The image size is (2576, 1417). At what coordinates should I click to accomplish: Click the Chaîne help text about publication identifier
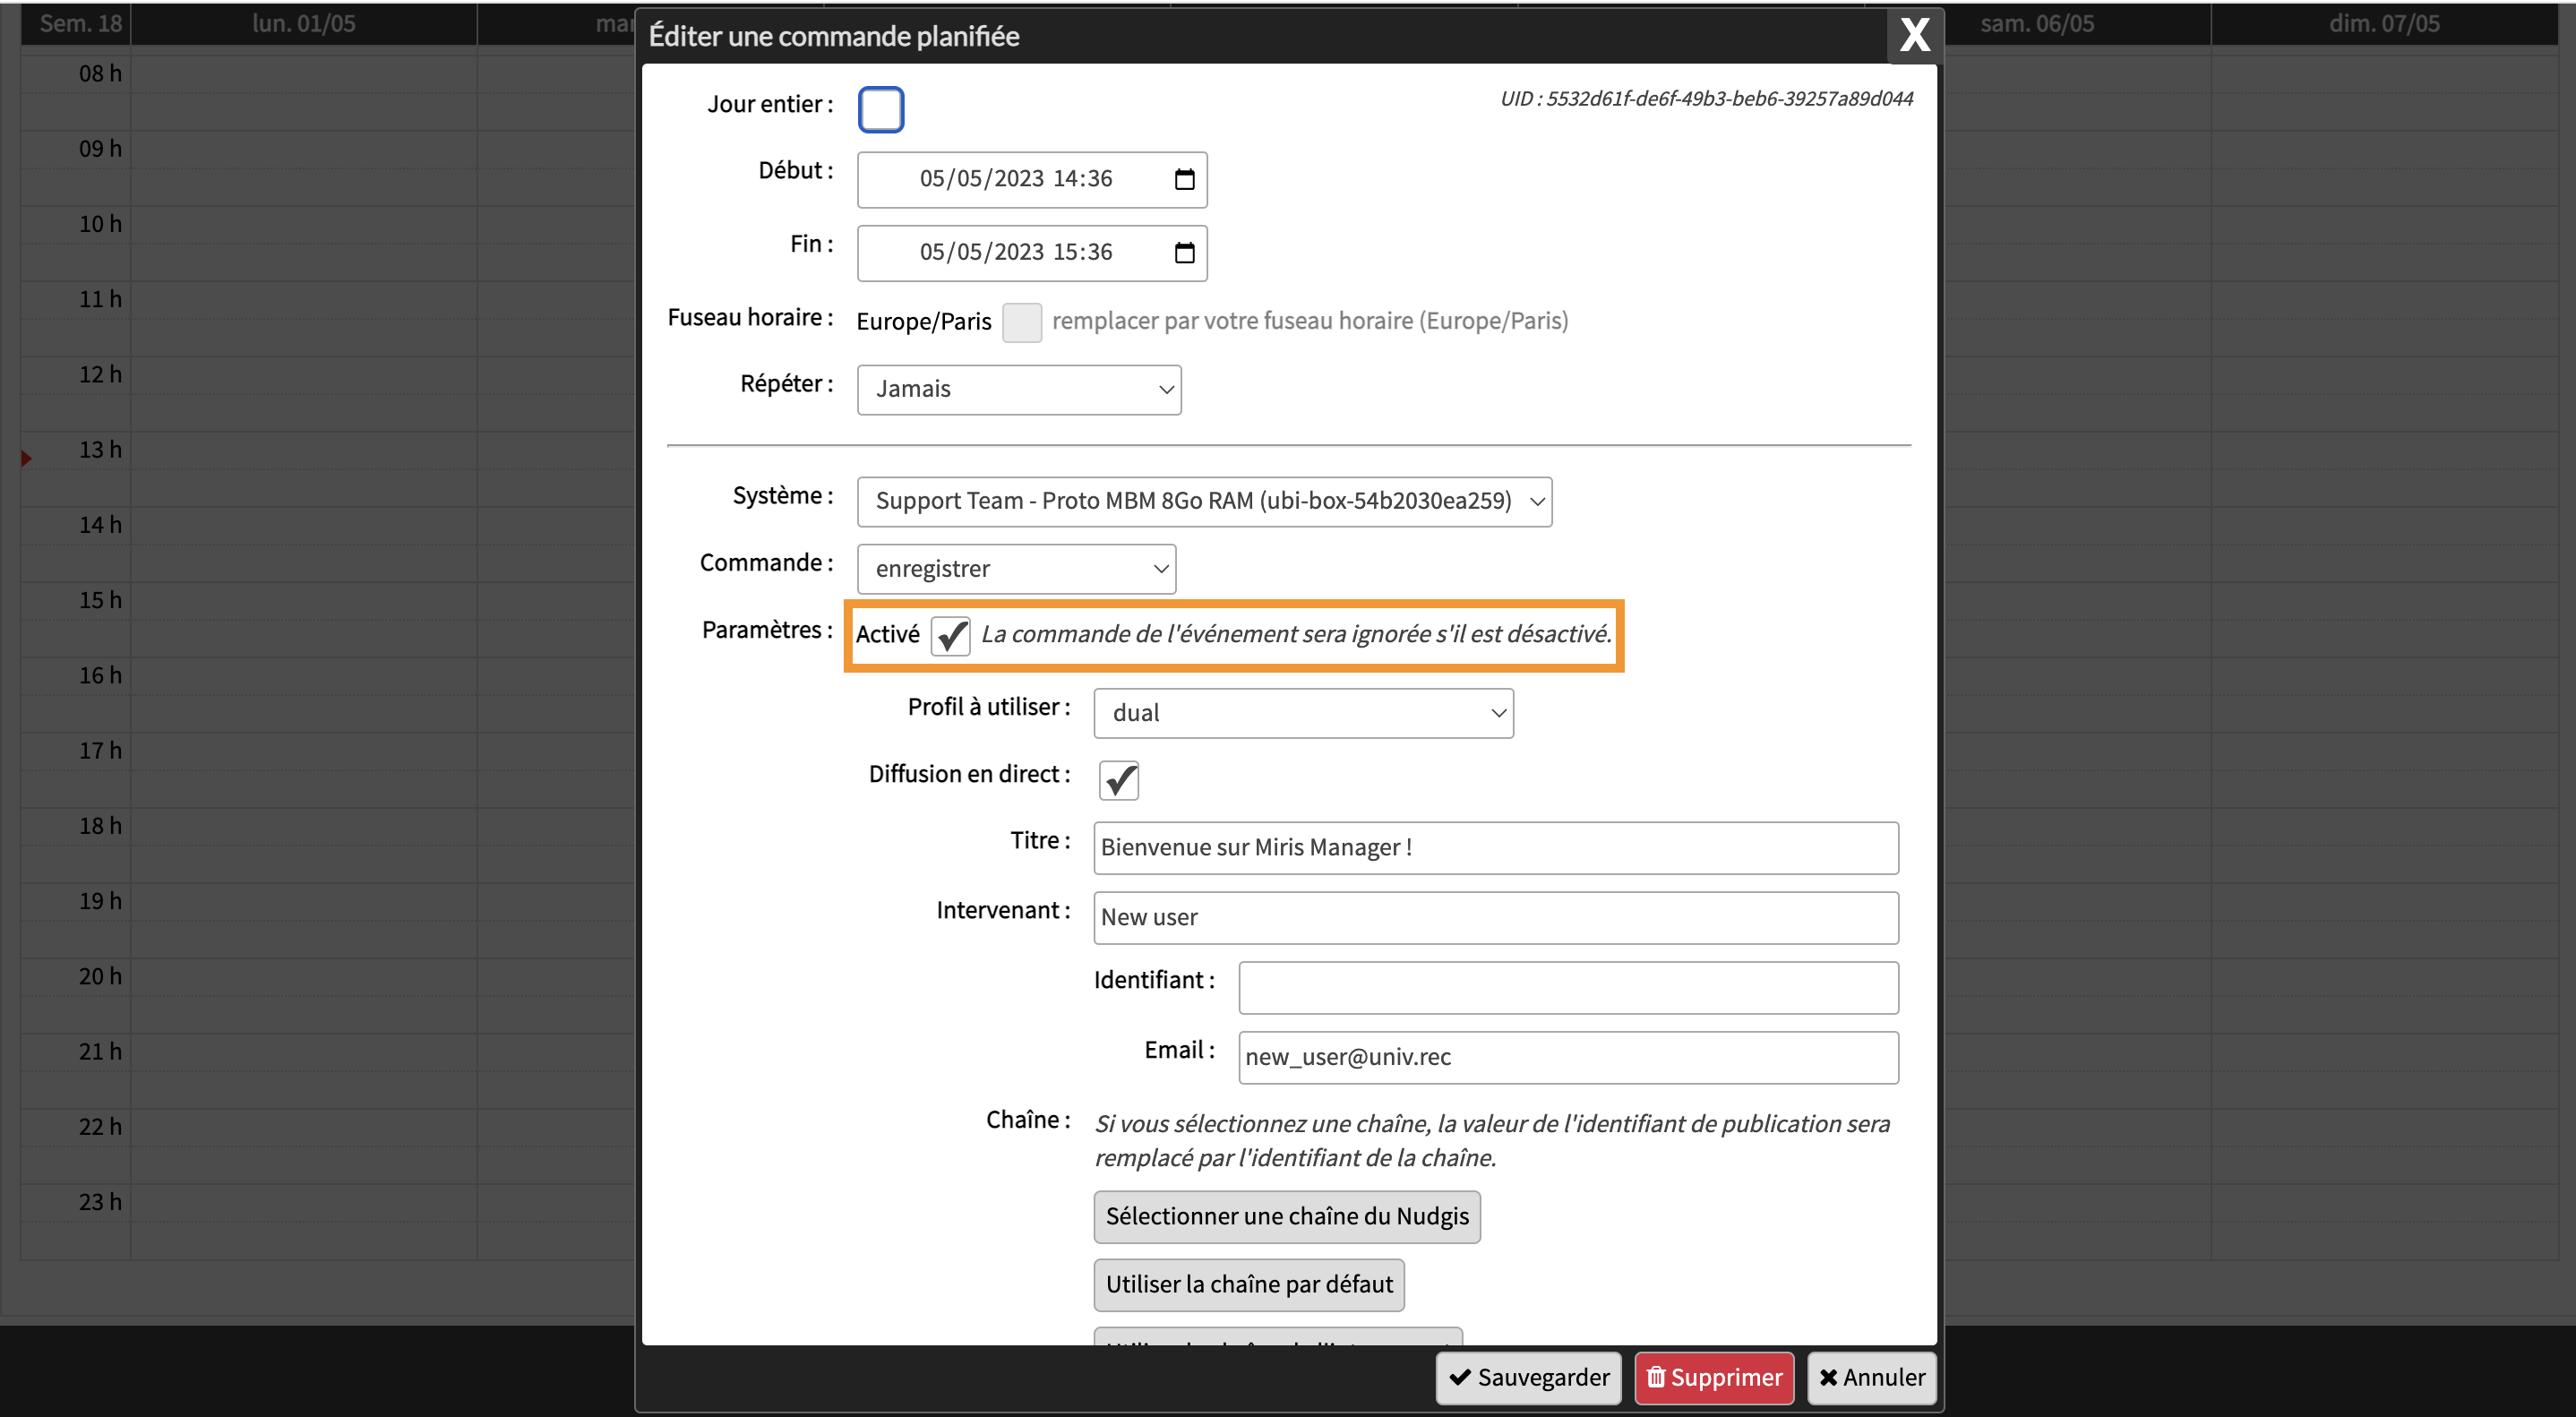[x=1492, y=1140]
